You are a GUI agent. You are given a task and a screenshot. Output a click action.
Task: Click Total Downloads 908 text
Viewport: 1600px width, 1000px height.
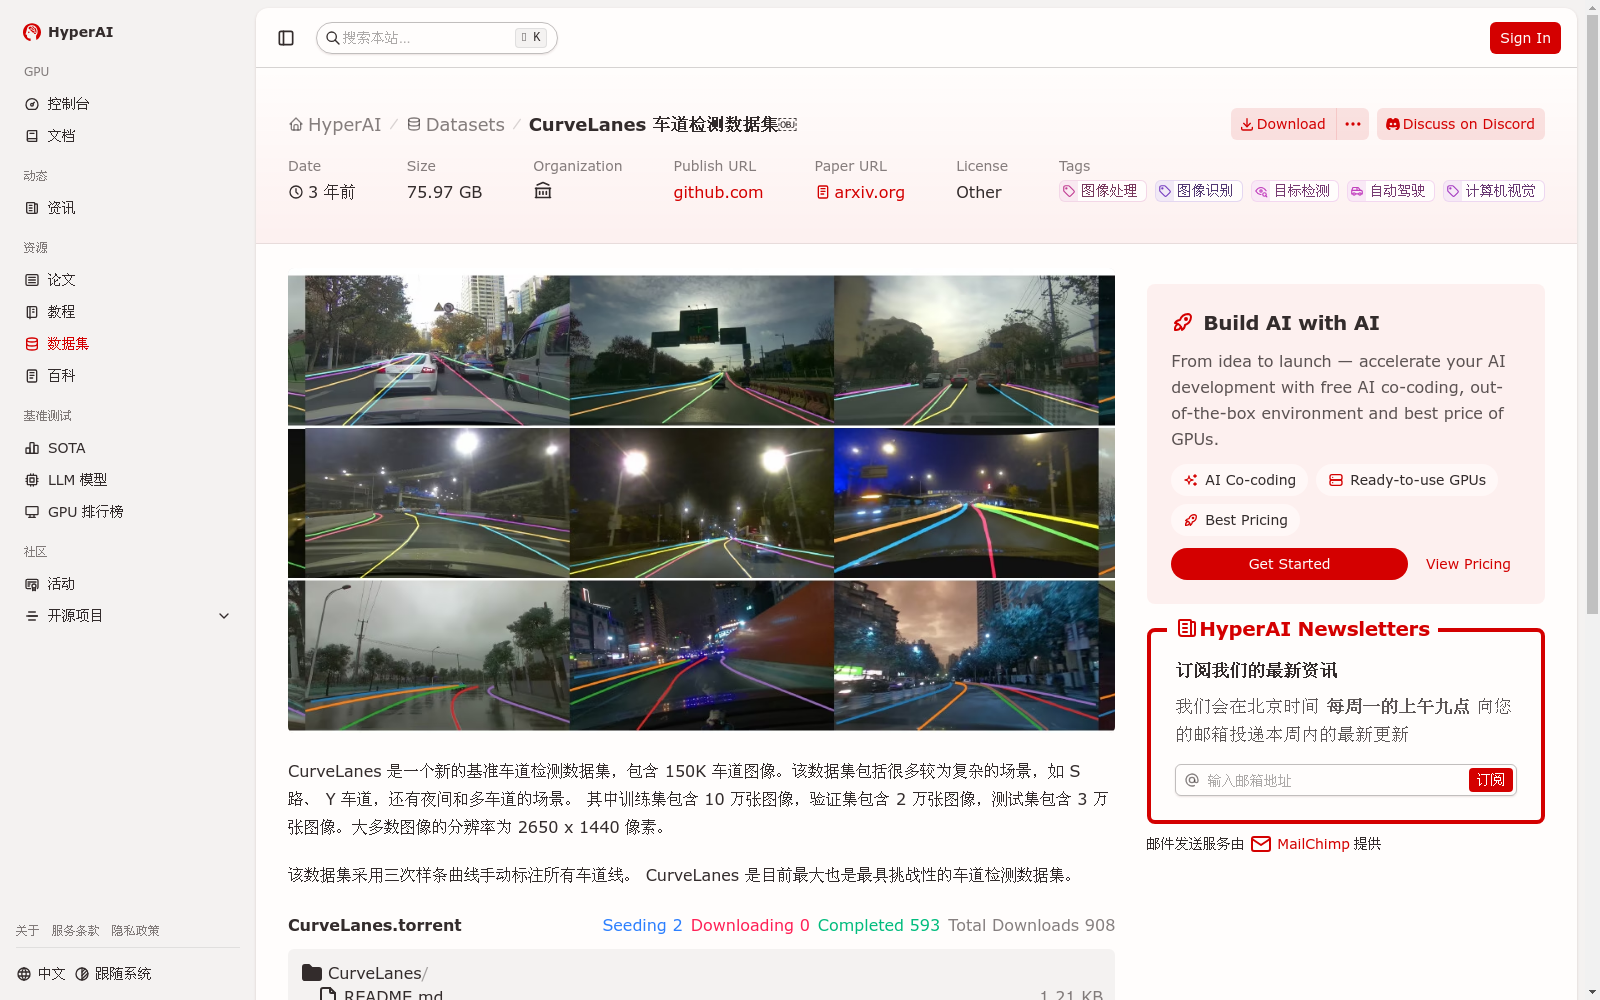(x=1031, y=926)
